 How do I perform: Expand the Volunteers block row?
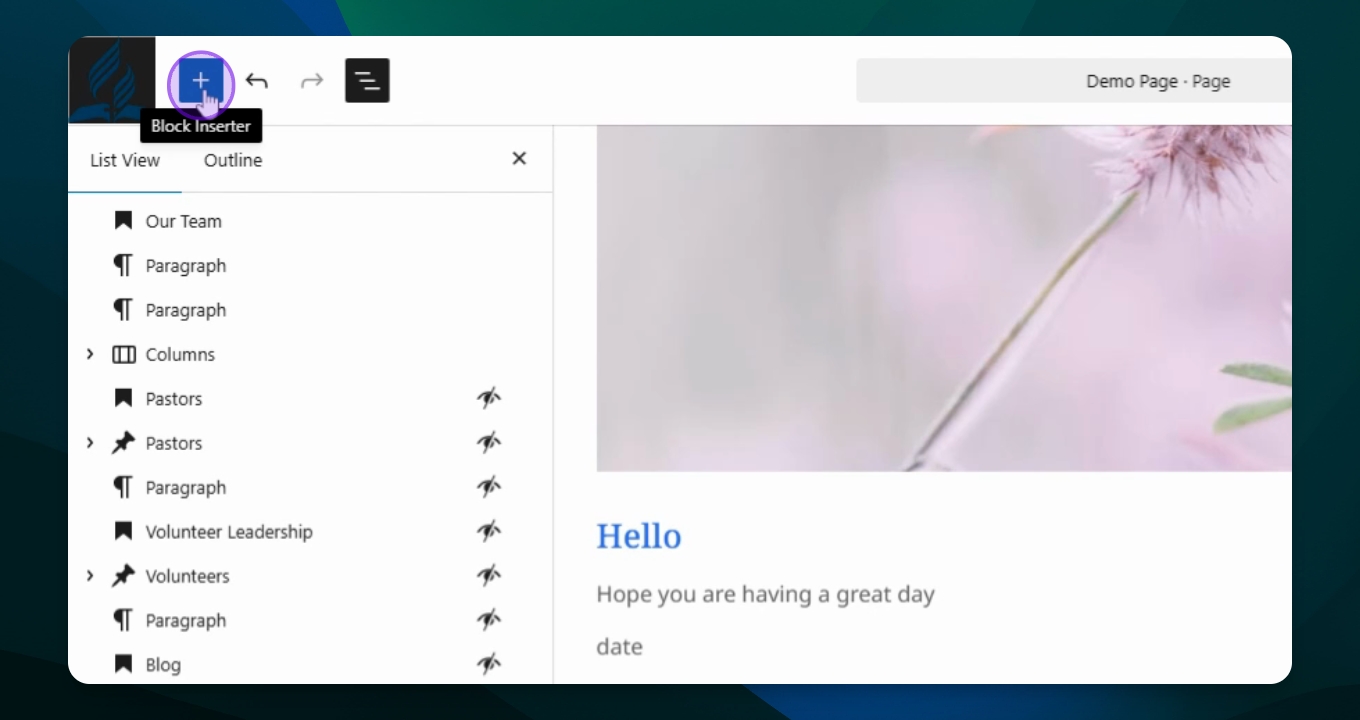click(x=90, y=575)
